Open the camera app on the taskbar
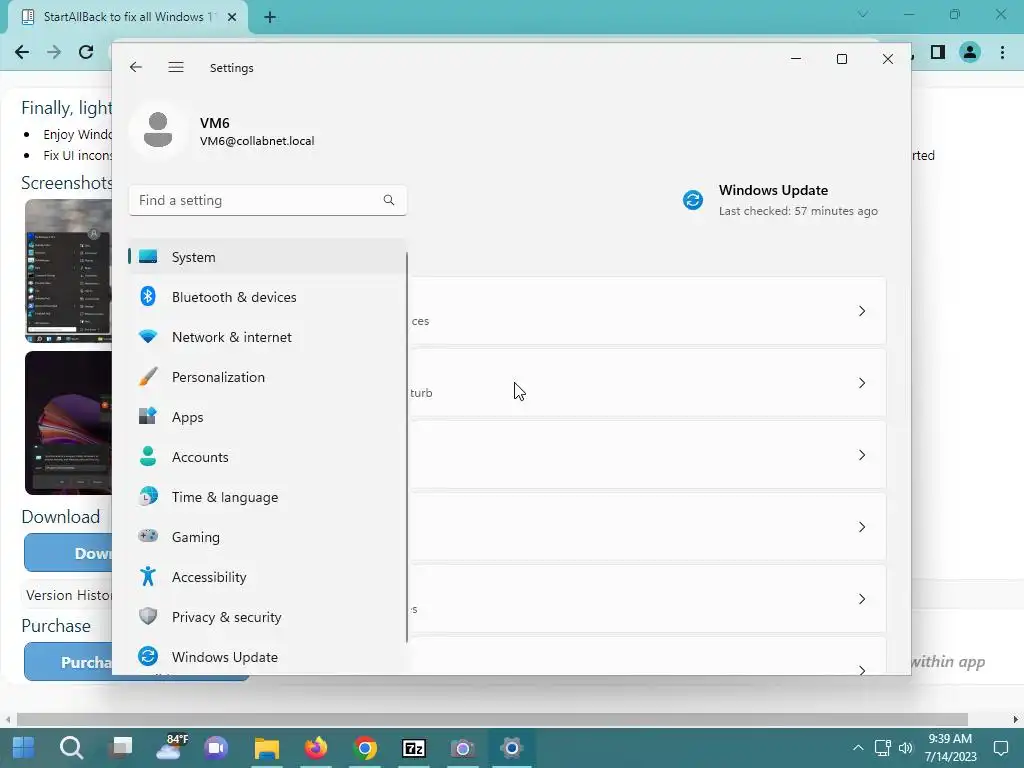The height and width of the screenshot is (768, 1024). click(x=462, y=748)
